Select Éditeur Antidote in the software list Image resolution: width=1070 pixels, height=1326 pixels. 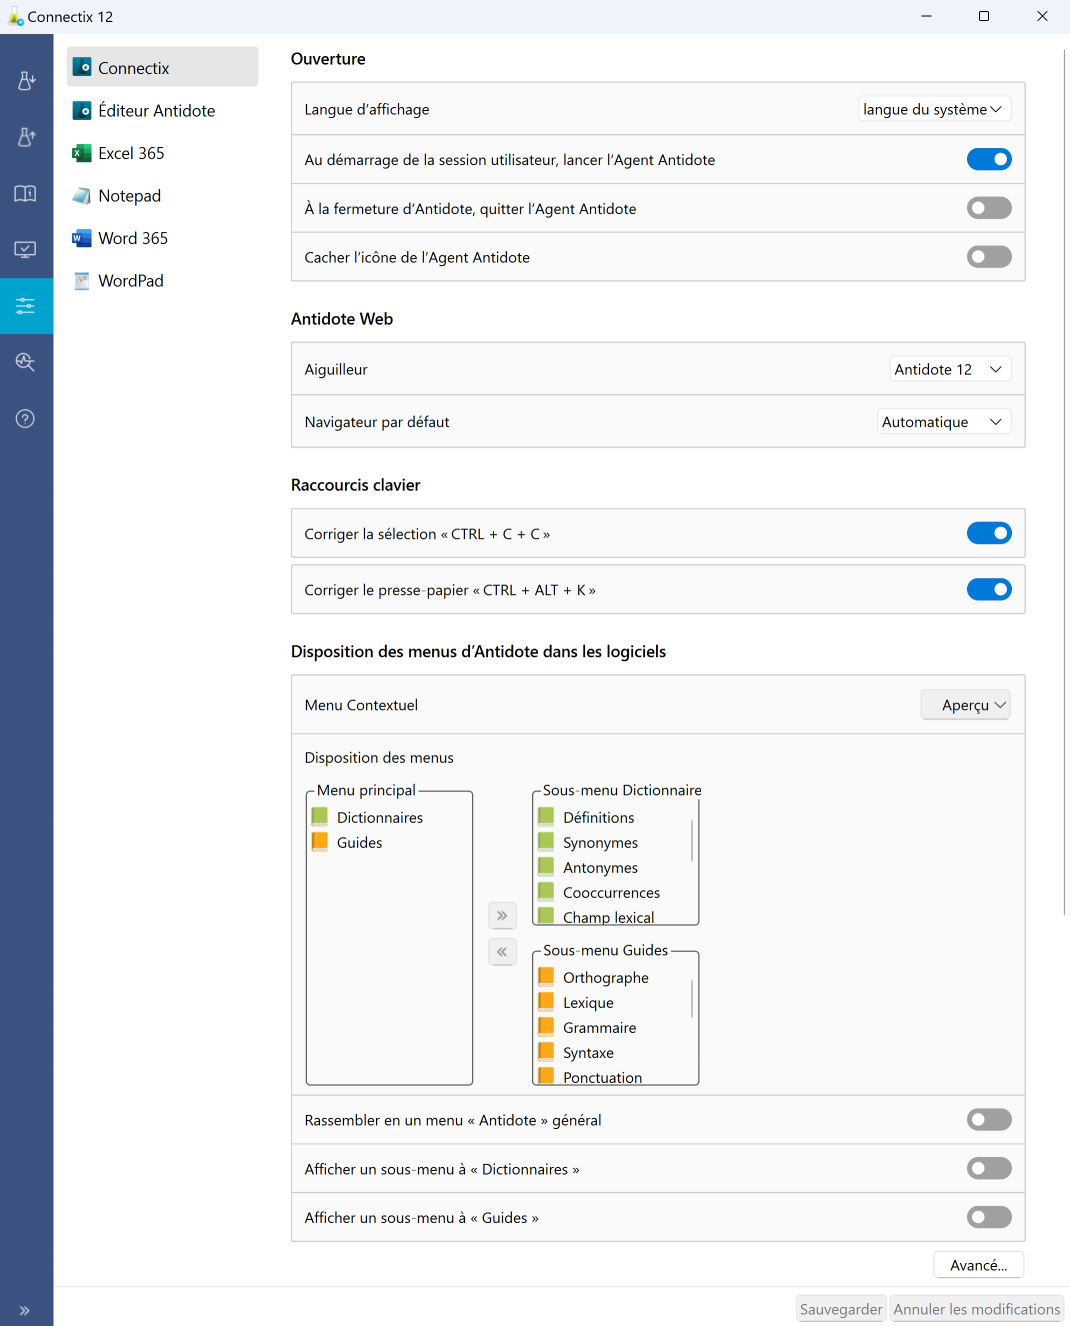(x=156, y=111)
